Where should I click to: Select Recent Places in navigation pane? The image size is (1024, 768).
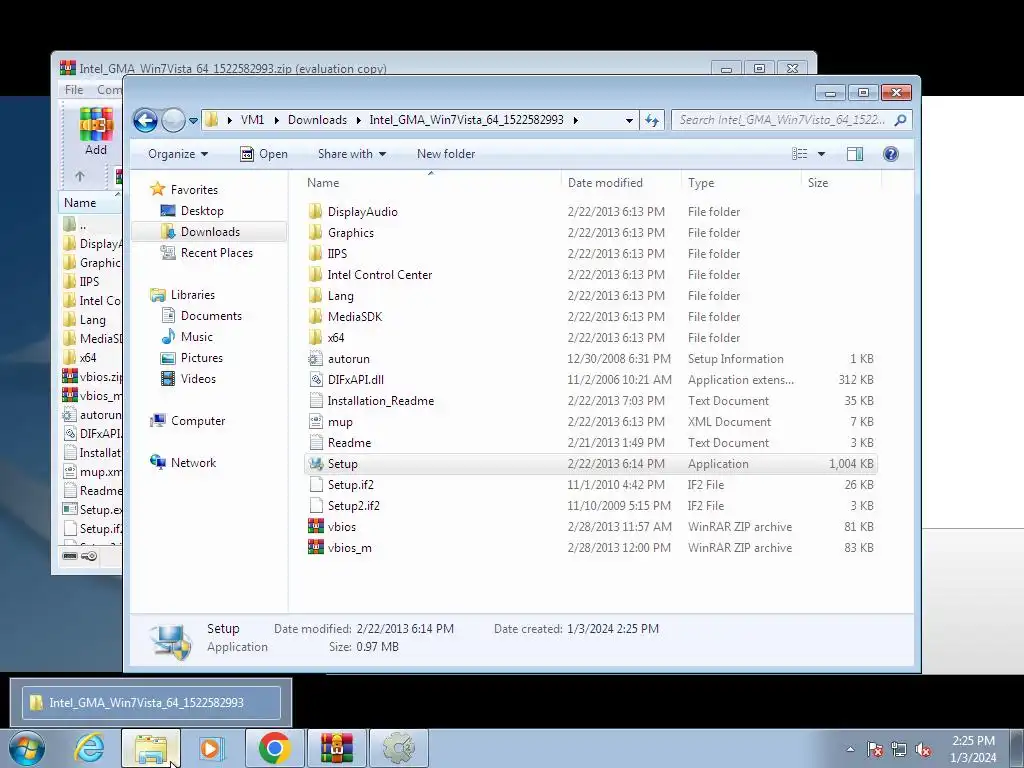point(216,253)
